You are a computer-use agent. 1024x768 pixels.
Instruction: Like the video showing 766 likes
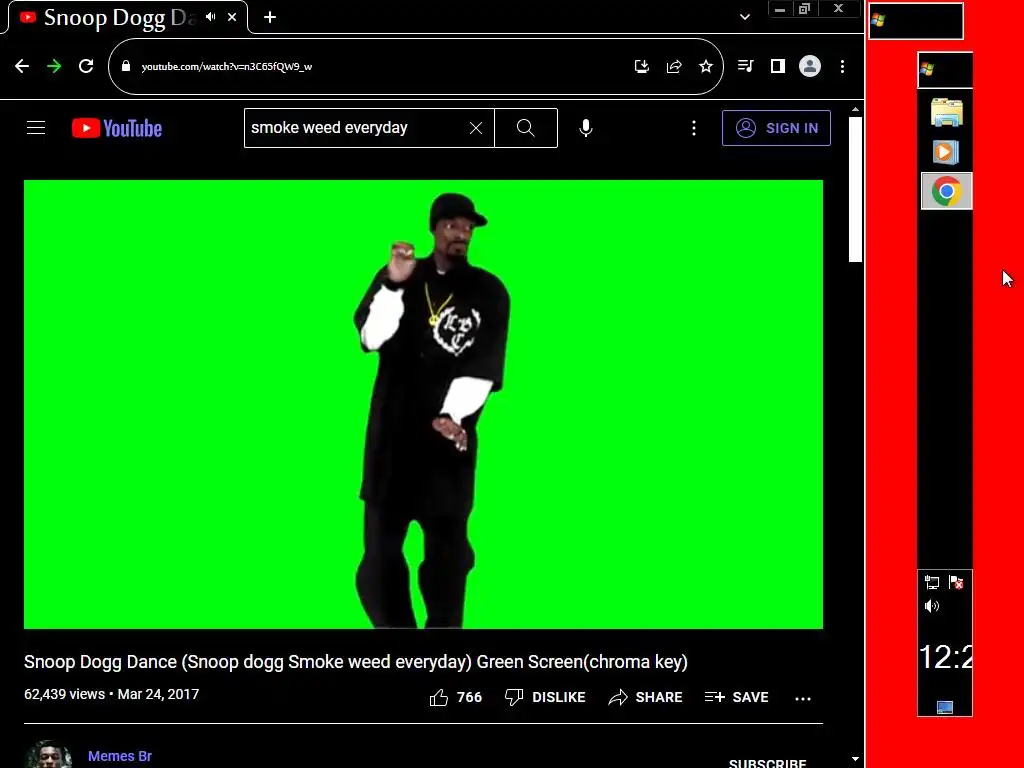pos(456,697)
